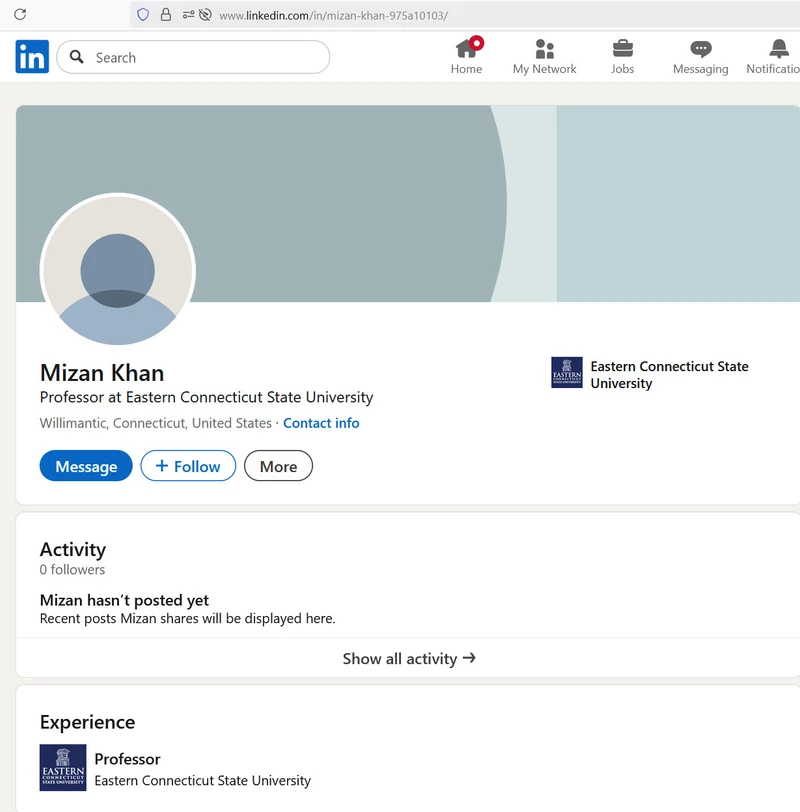
Task: Click the Experience section heading
Action: point(88,722)
